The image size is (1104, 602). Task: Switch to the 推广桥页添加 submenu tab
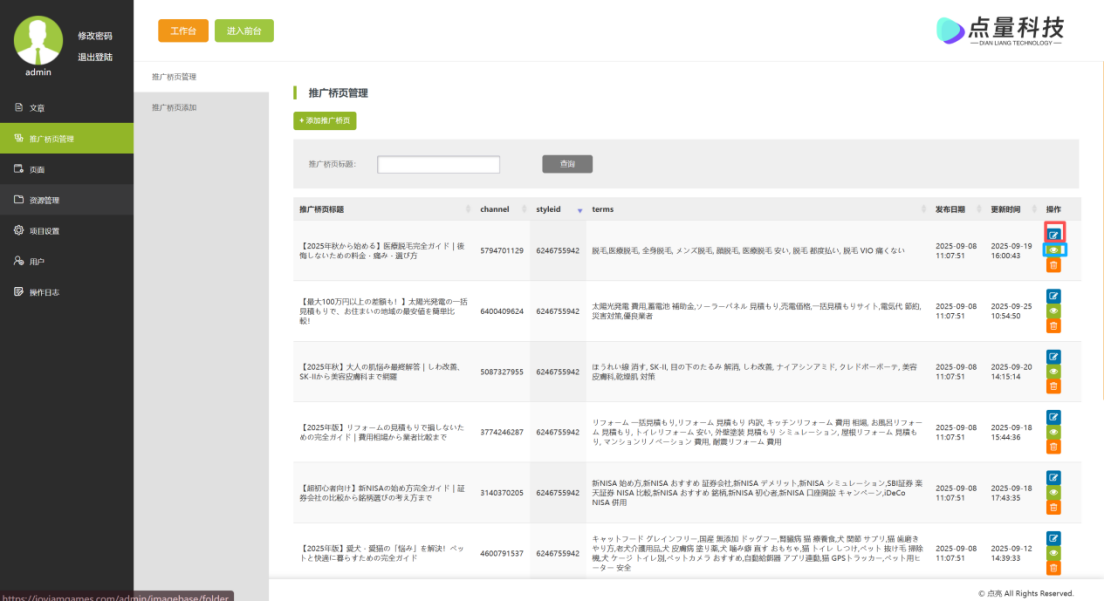(x=174, y=107)
